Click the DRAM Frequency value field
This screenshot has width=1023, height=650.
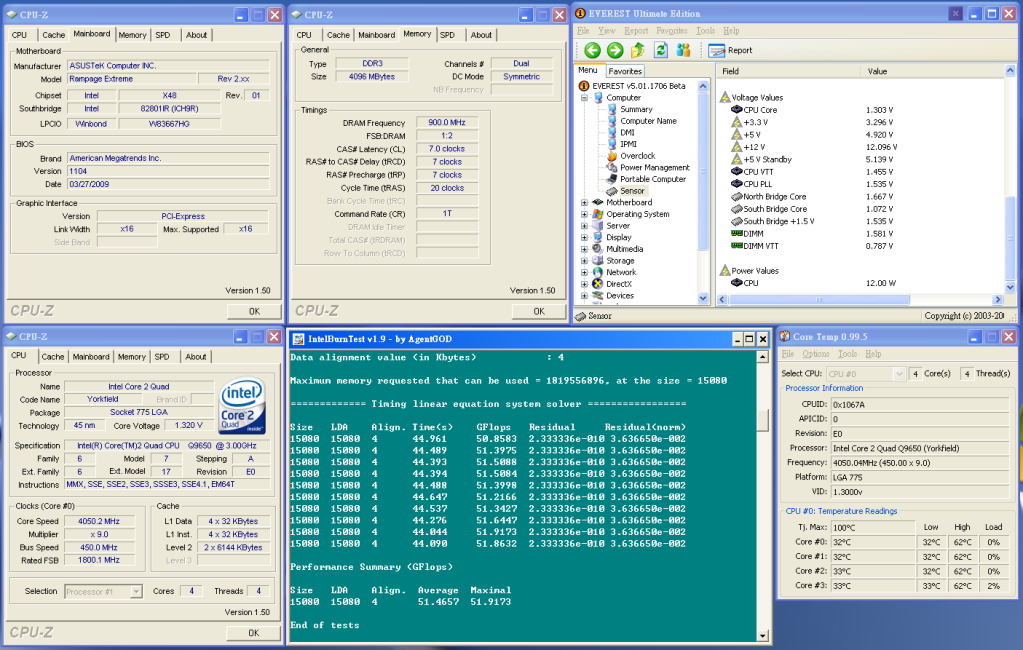(447, 123)
